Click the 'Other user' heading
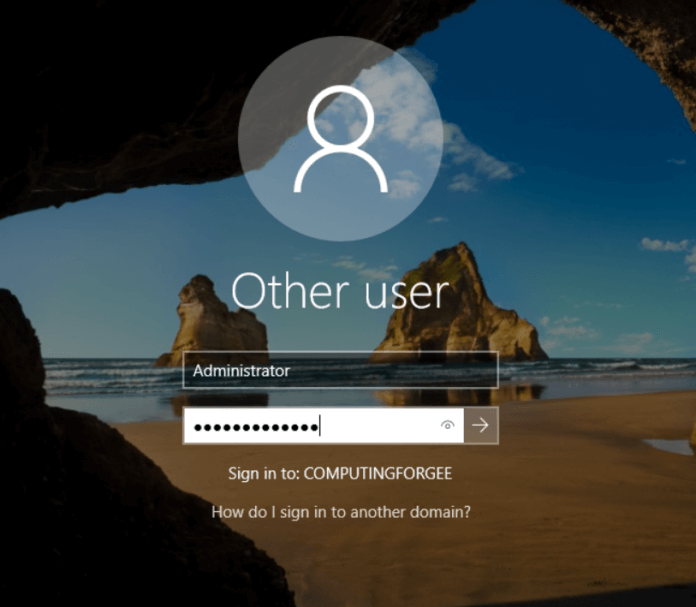Viewport: 696px width, 607px height. point(340,291)
